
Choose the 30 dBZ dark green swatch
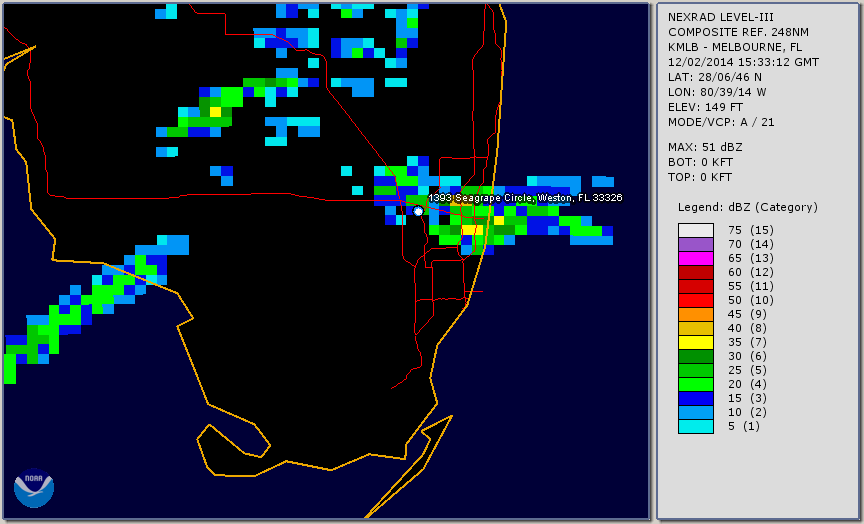click(696, 356)
